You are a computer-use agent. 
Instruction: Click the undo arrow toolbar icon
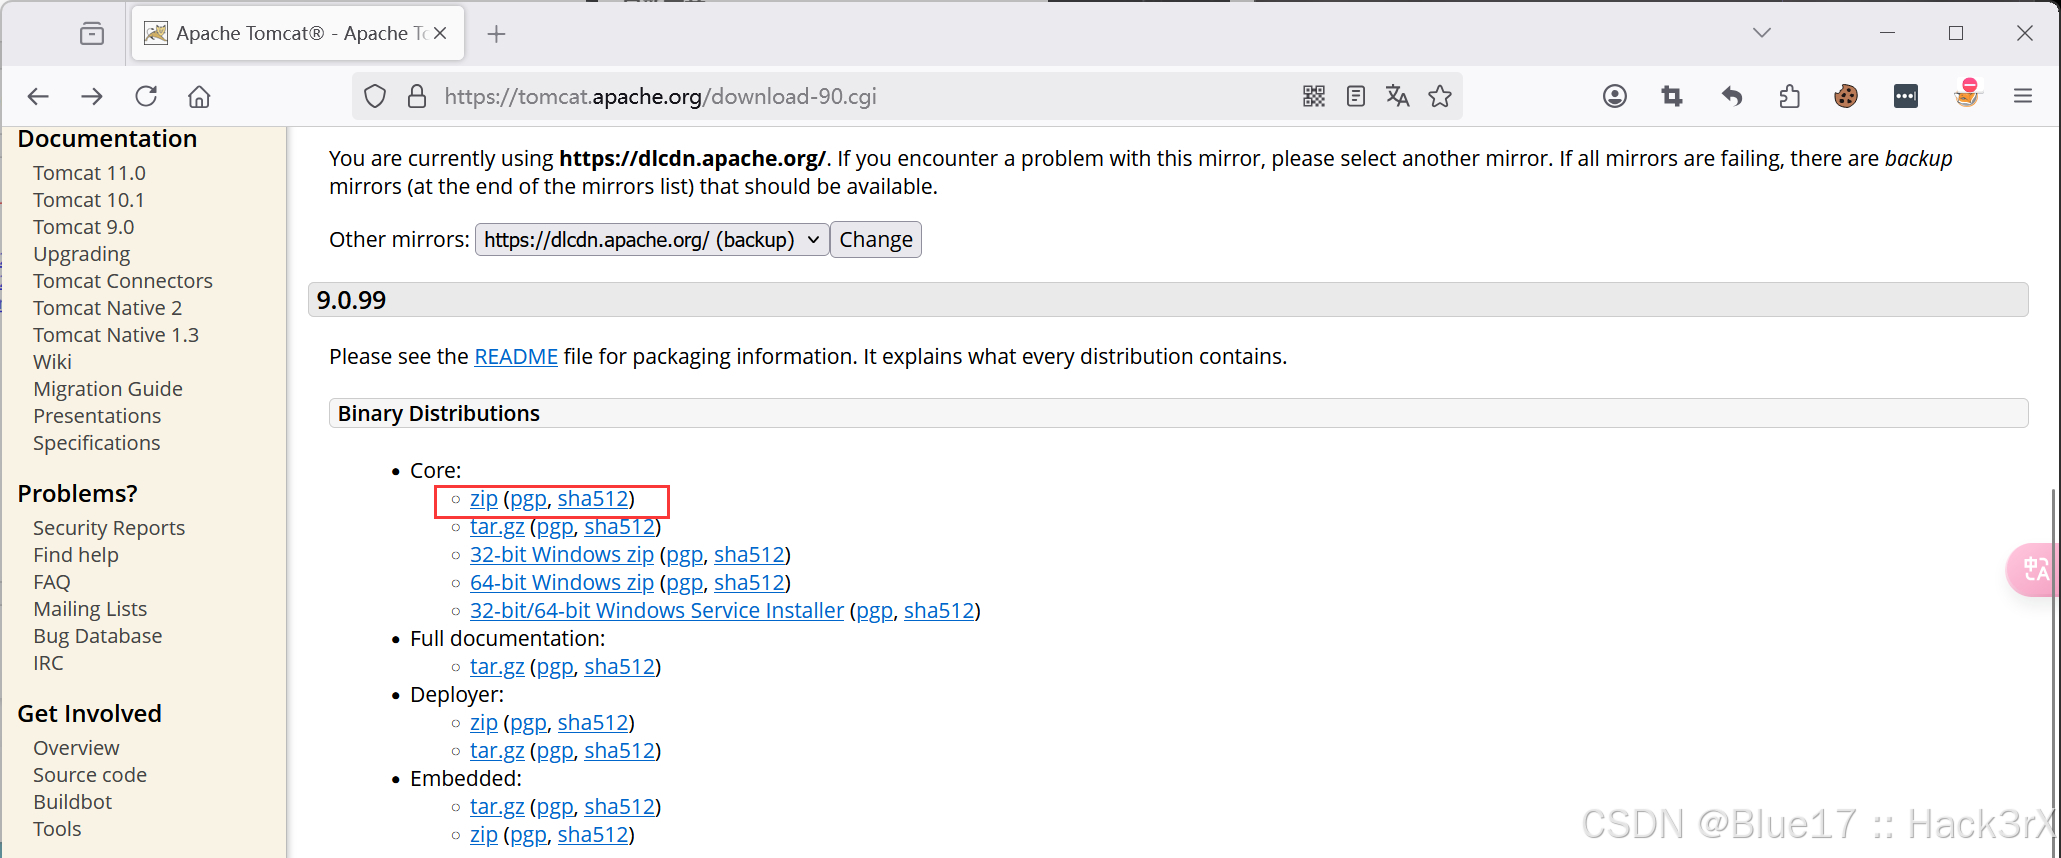(x=1732, y=96)
